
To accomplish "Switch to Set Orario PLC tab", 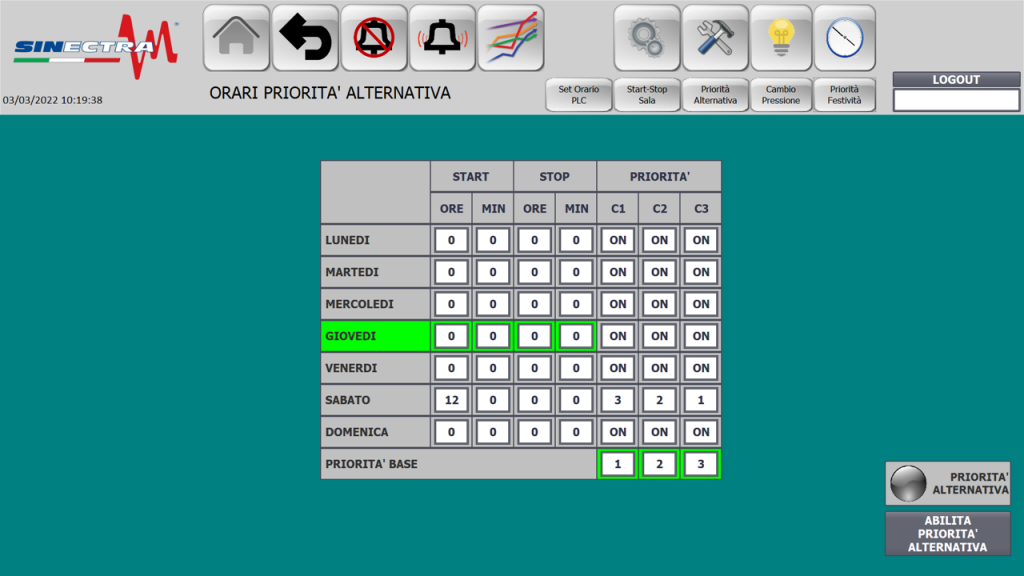I will tap(579, 95).
